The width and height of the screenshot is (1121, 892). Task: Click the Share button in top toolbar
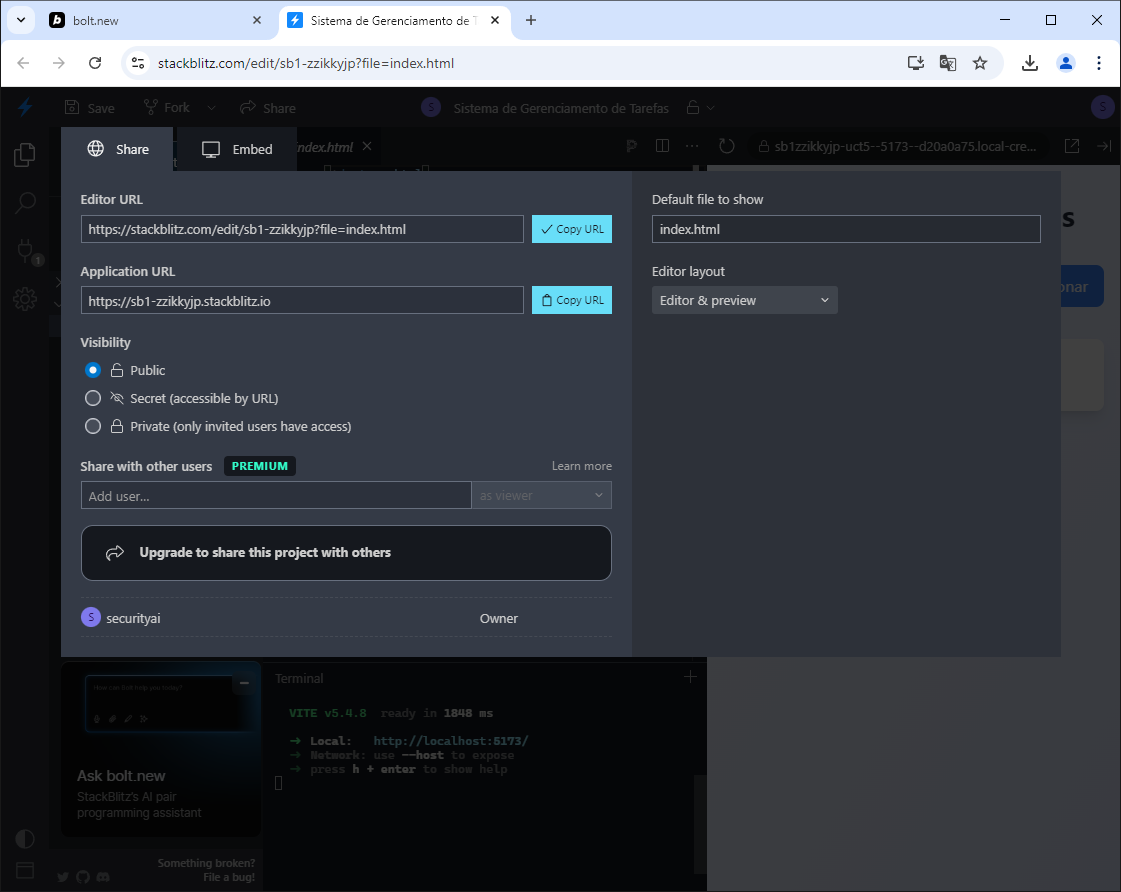(x=268, y=108)
